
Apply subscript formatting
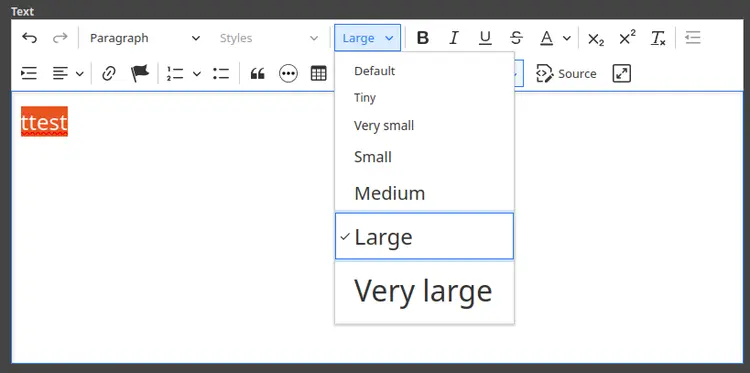[596, 38]
